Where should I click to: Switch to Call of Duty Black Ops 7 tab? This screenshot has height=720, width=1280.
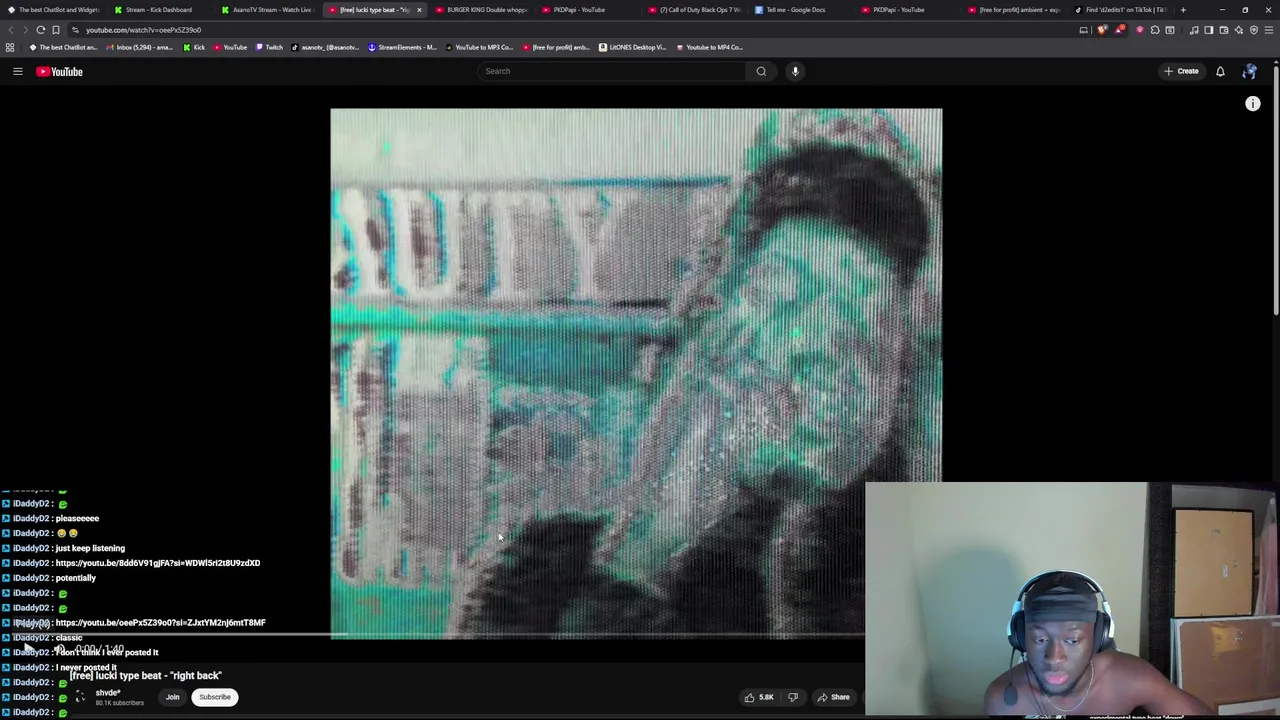pos(695,10)
